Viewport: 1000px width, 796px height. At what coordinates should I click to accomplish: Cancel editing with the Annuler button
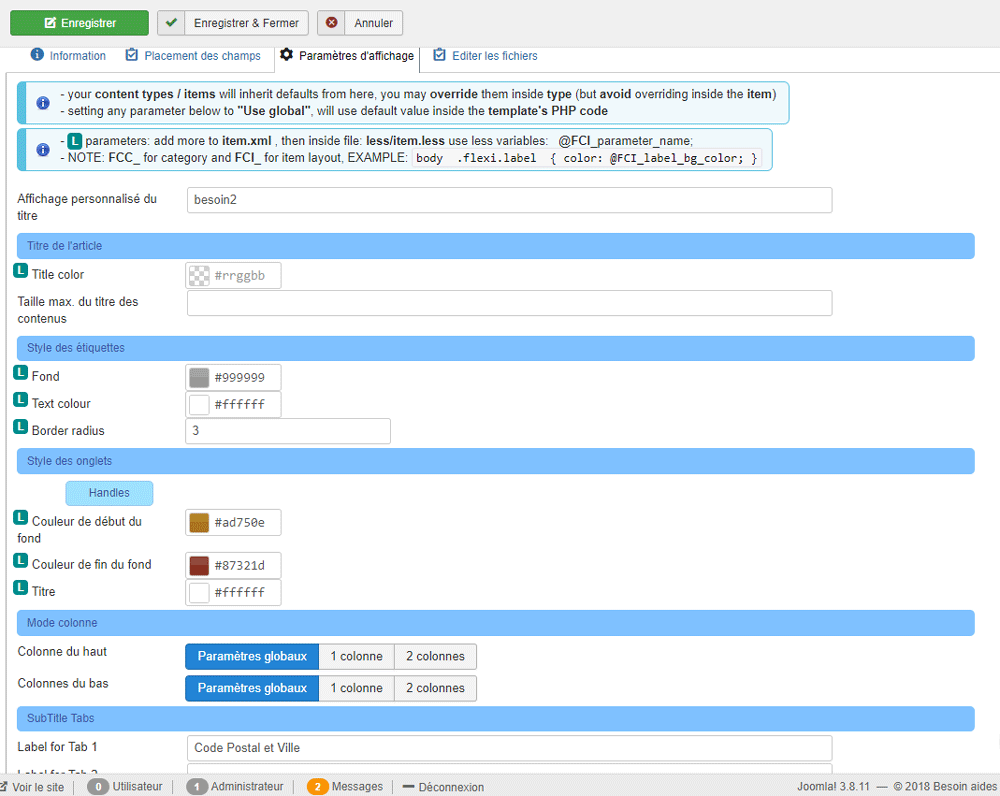click(x=360, y=23)
